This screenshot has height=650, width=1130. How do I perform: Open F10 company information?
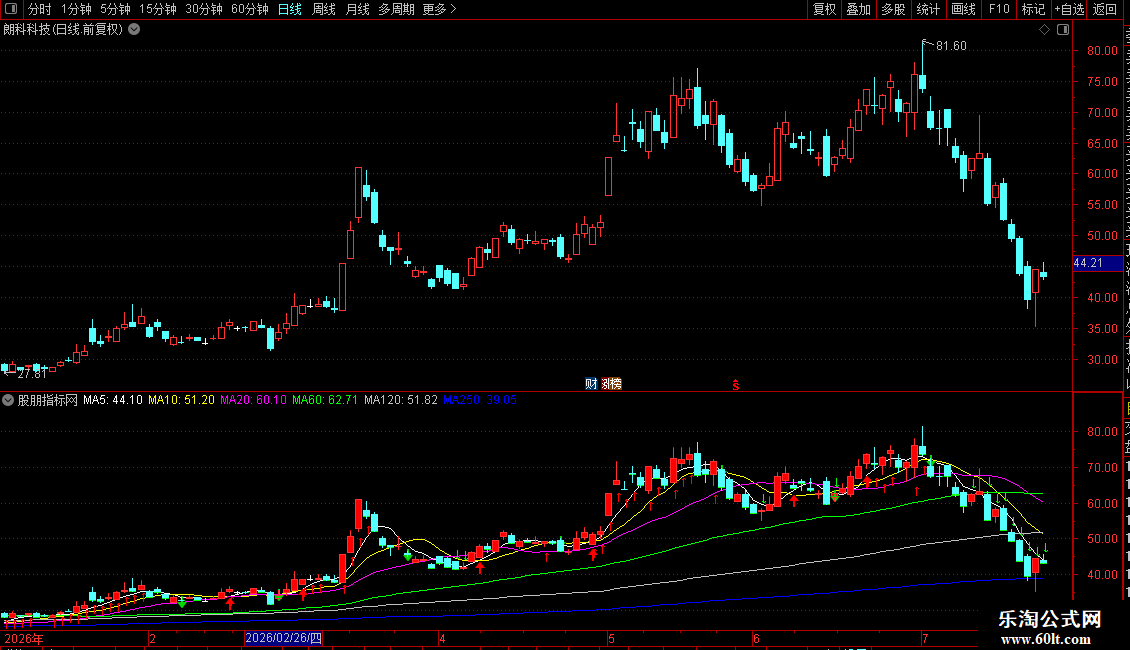pos(999,9)
